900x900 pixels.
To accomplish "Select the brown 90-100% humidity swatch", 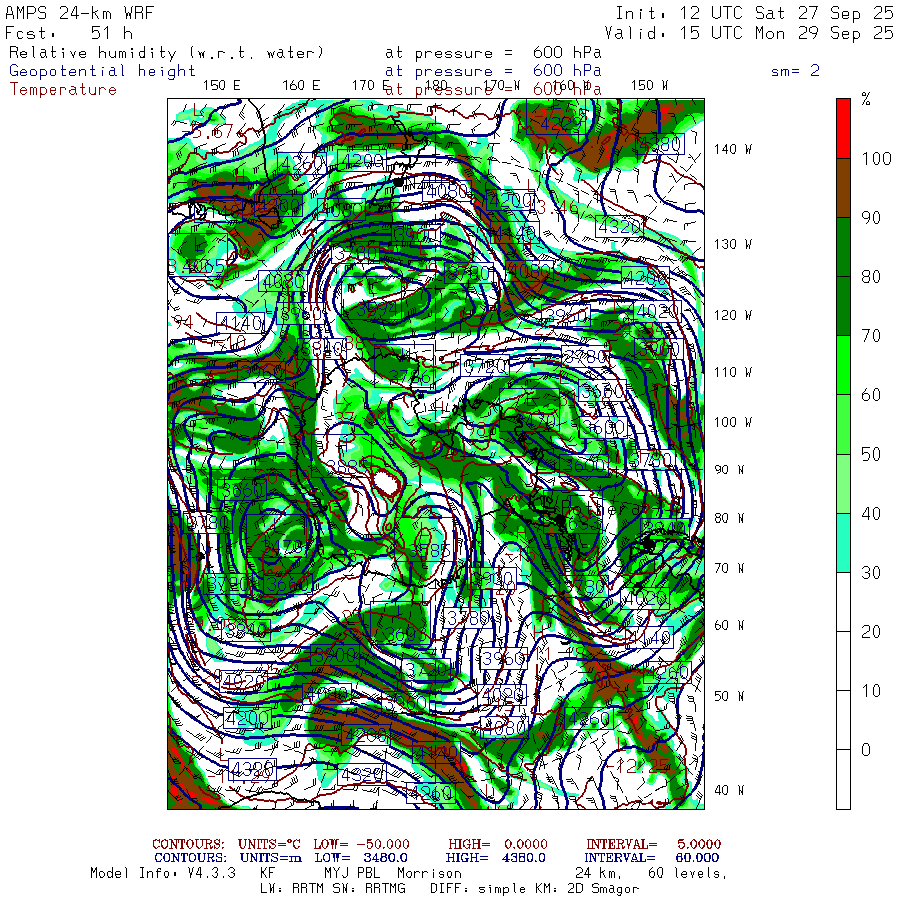I will coord(843,187).
